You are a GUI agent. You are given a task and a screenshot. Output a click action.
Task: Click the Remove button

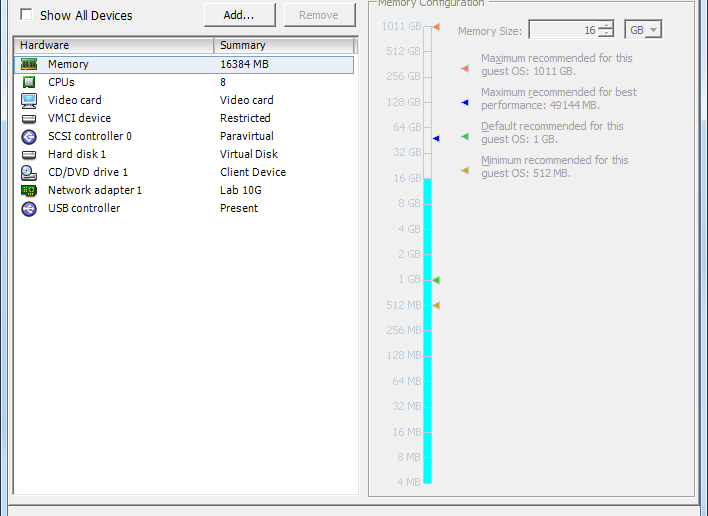(x=320, y=15)
